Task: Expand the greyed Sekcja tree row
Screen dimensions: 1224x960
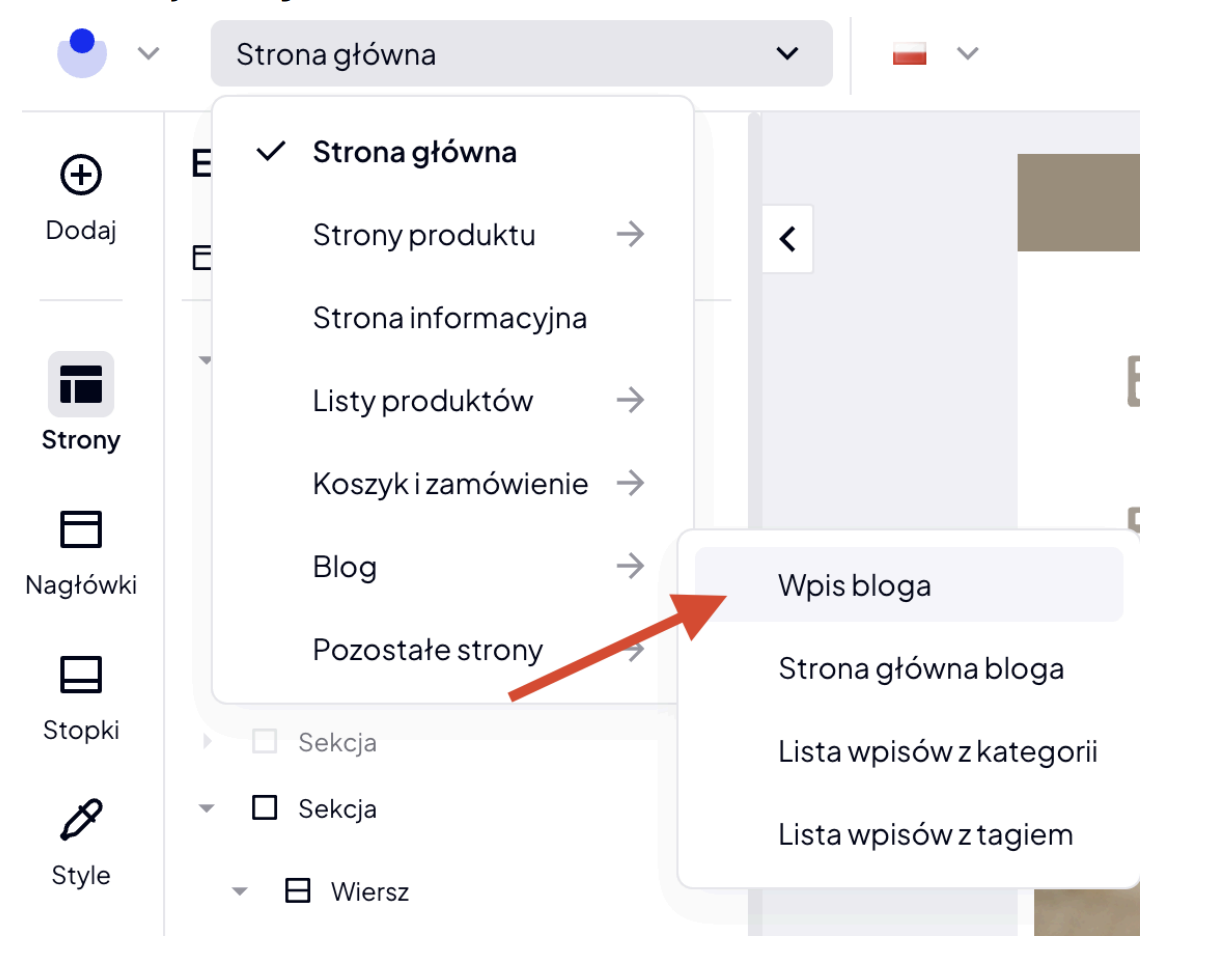Action: click(x=207, y=742)
